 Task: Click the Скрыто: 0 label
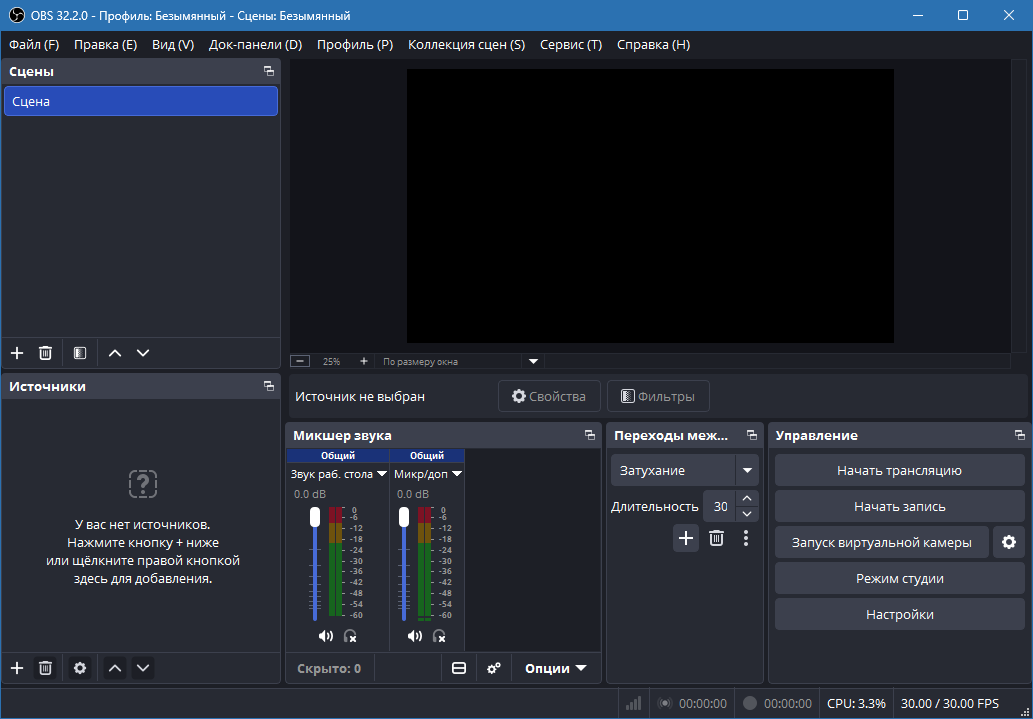(x=329, y=668)
